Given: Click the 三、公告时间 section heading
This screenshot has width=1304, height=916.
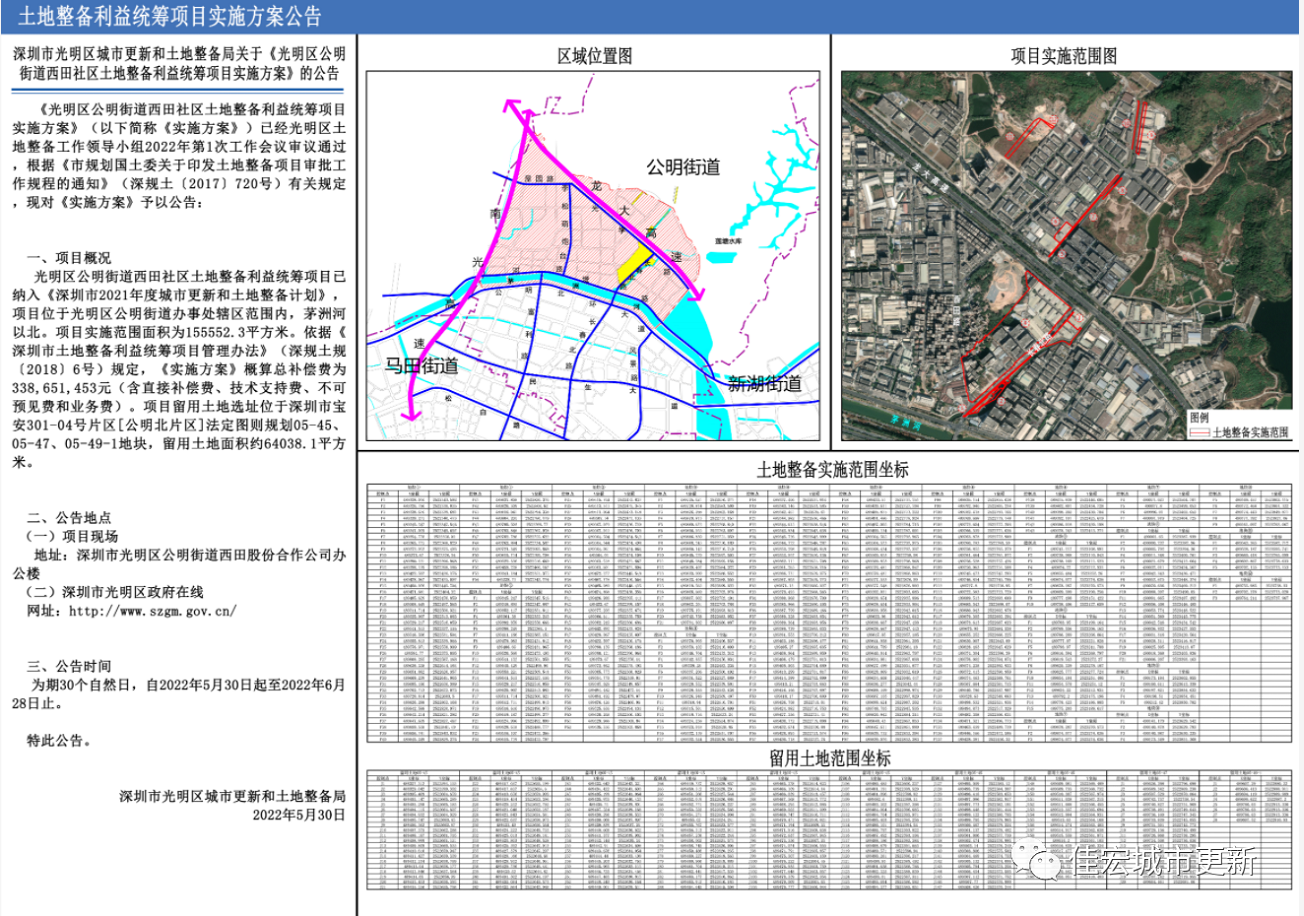Looking at the screenshot, I should 70,666.
